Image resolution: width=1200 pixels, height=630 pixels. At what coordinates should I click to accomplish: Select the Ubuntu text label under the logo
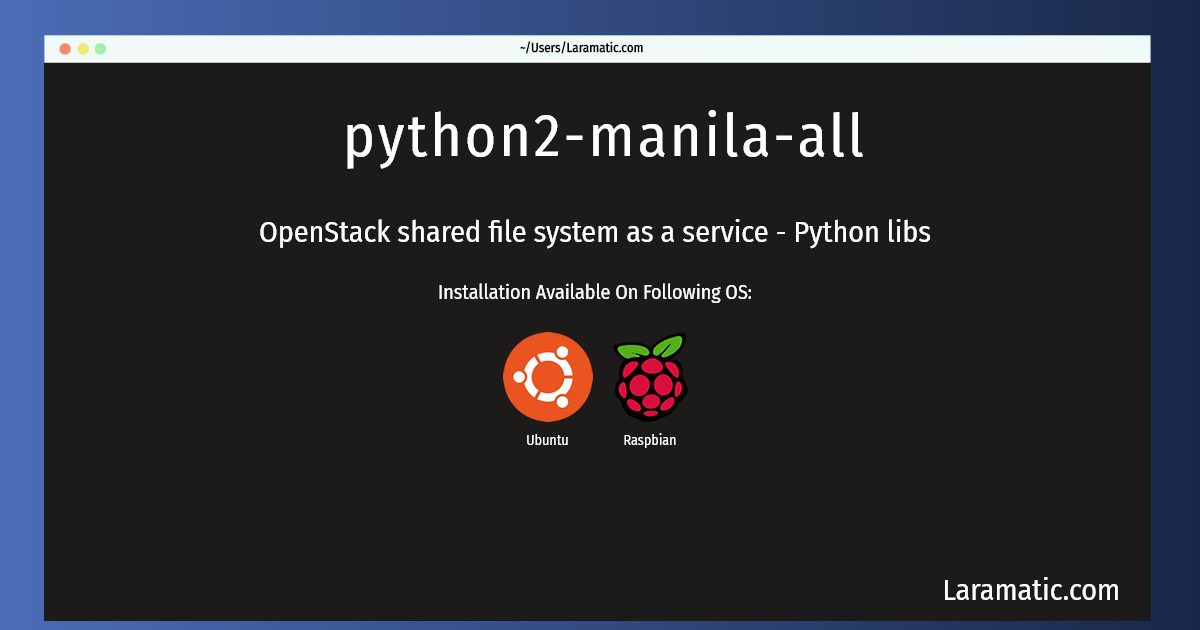[547, 440]
